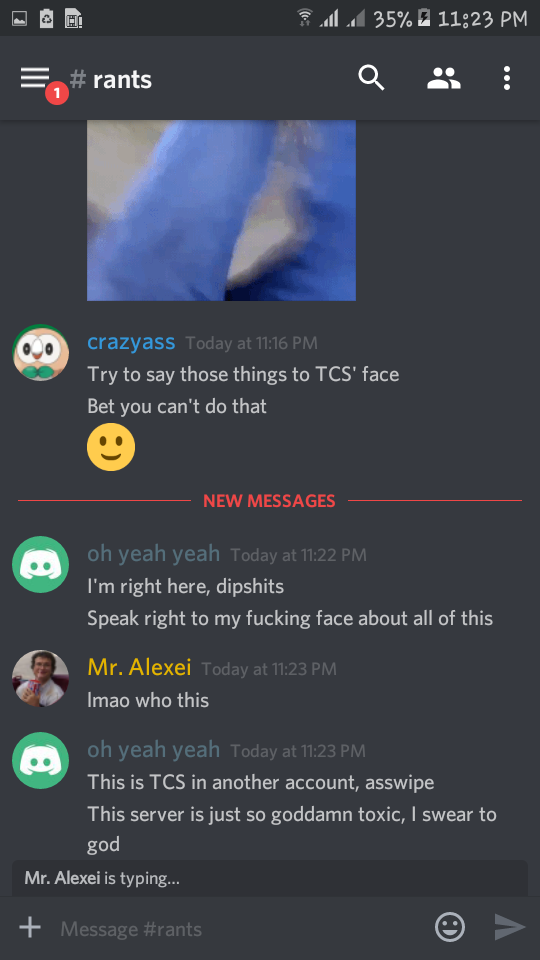Tap the Mr. Alexei username
The image size is (540, 960).
click(139, 667)
